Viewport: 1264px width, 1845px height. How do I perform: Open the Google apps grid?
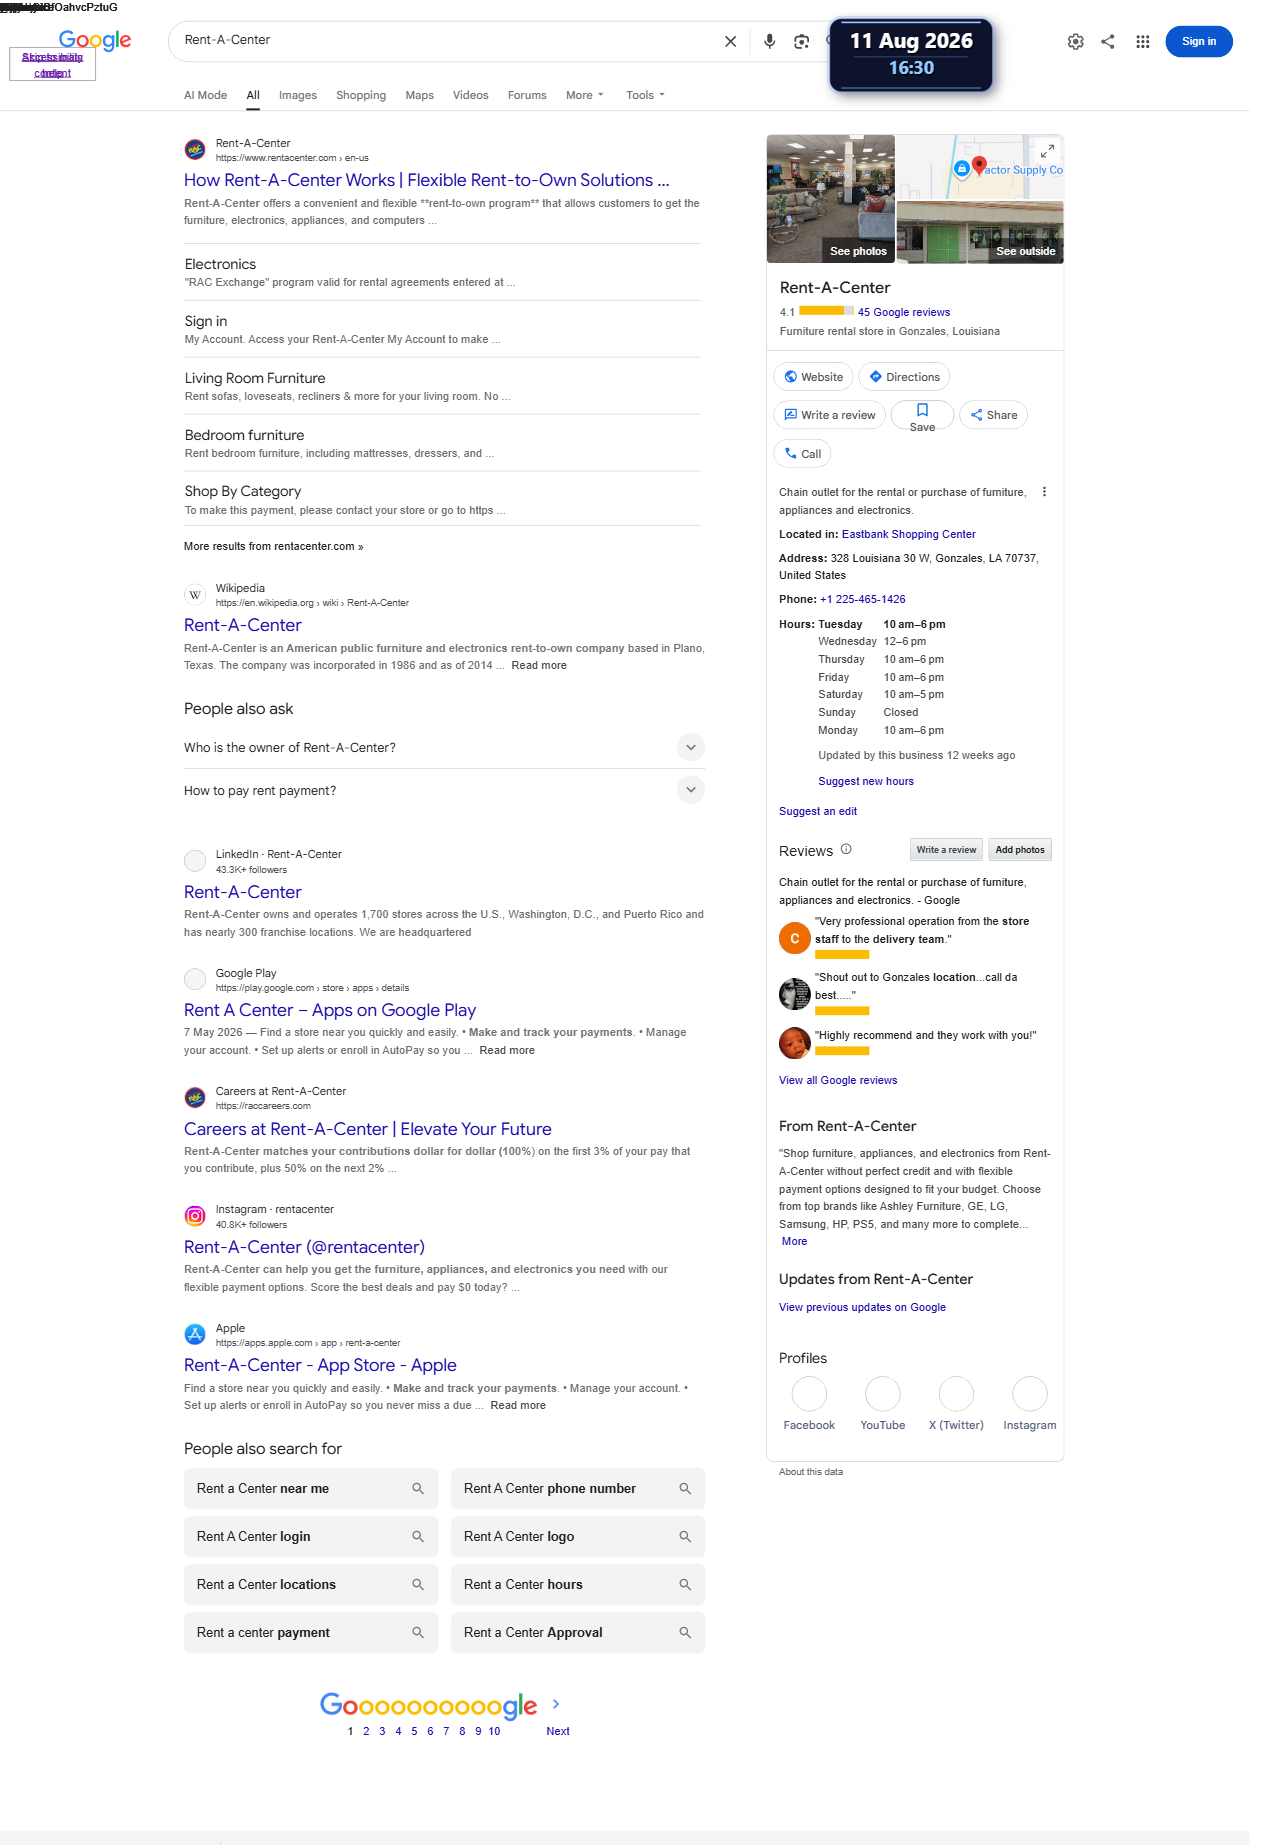point(1142,41)
